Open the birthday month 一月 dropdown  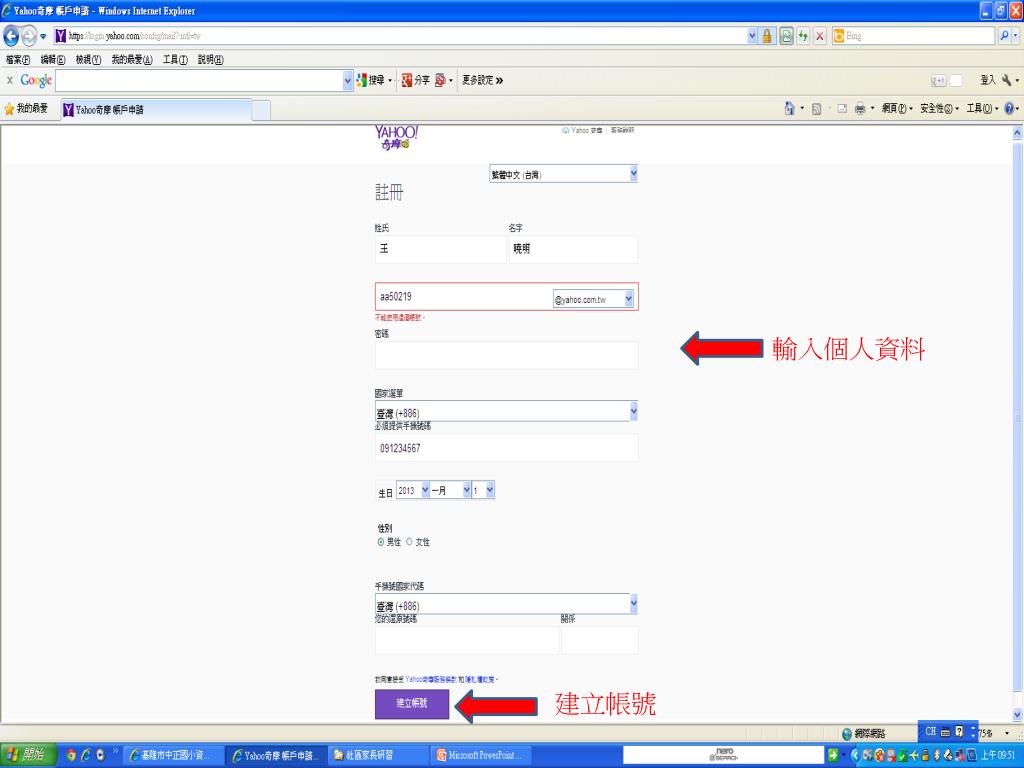tap(450, 490)
